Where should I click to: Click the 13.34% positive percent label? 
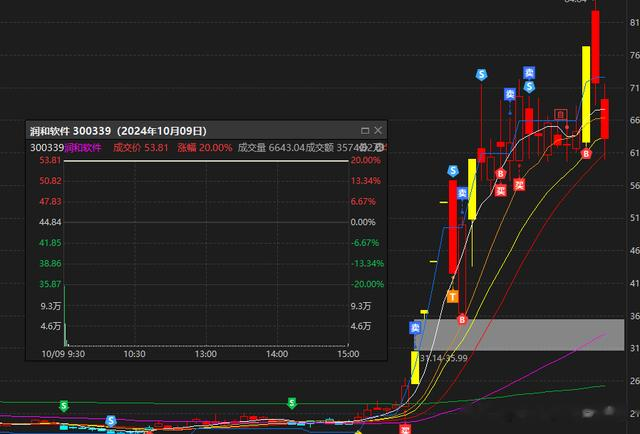[x=366, y=181]
